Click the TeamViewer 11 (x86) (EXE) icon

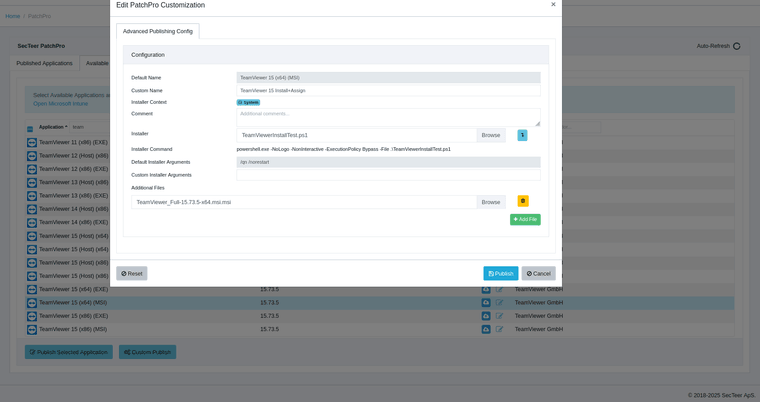point(32,143)
